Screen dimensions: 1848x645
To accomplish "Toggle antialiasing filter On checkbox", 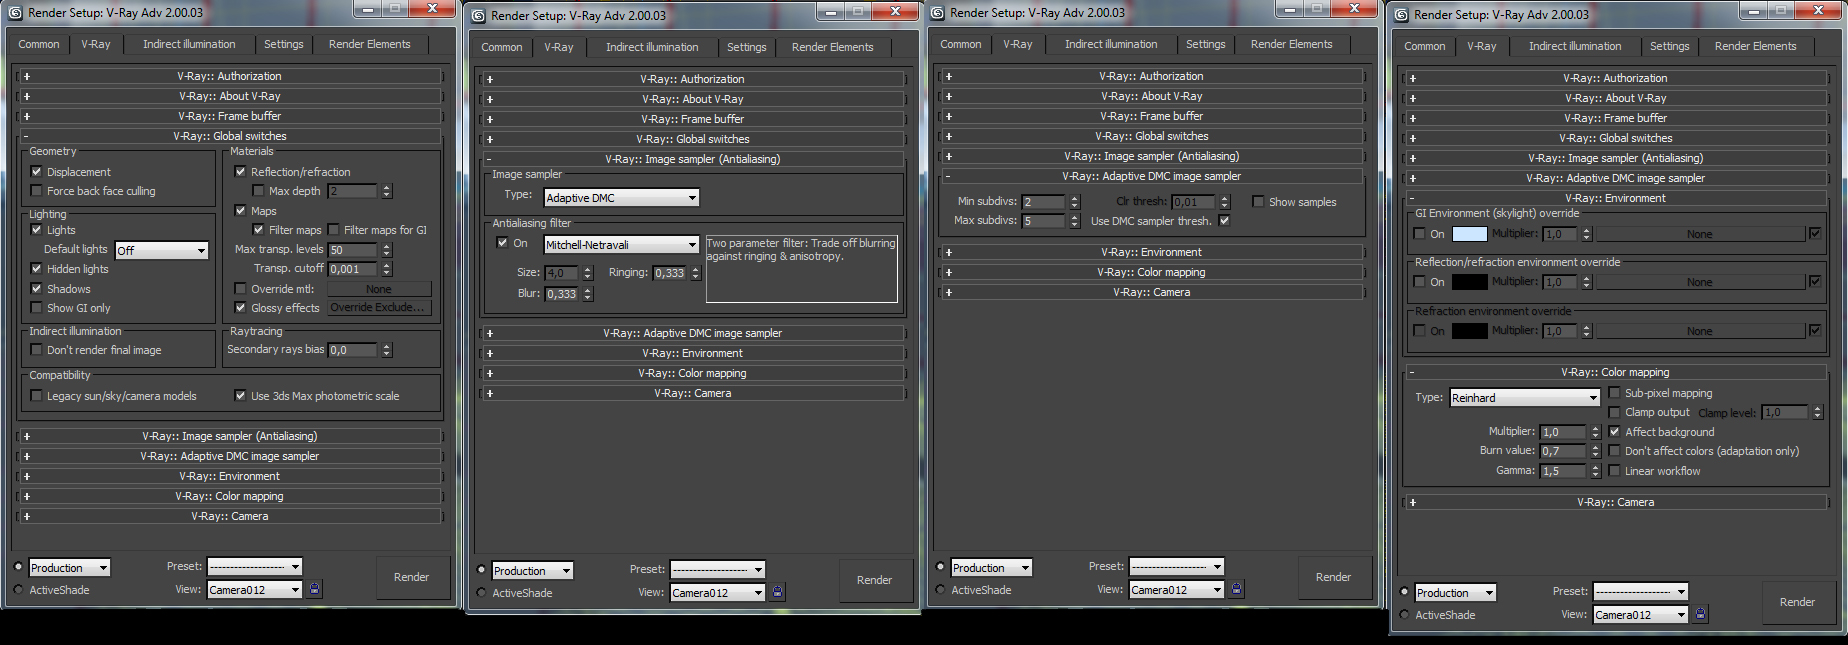I will click(x=502, y=243).
